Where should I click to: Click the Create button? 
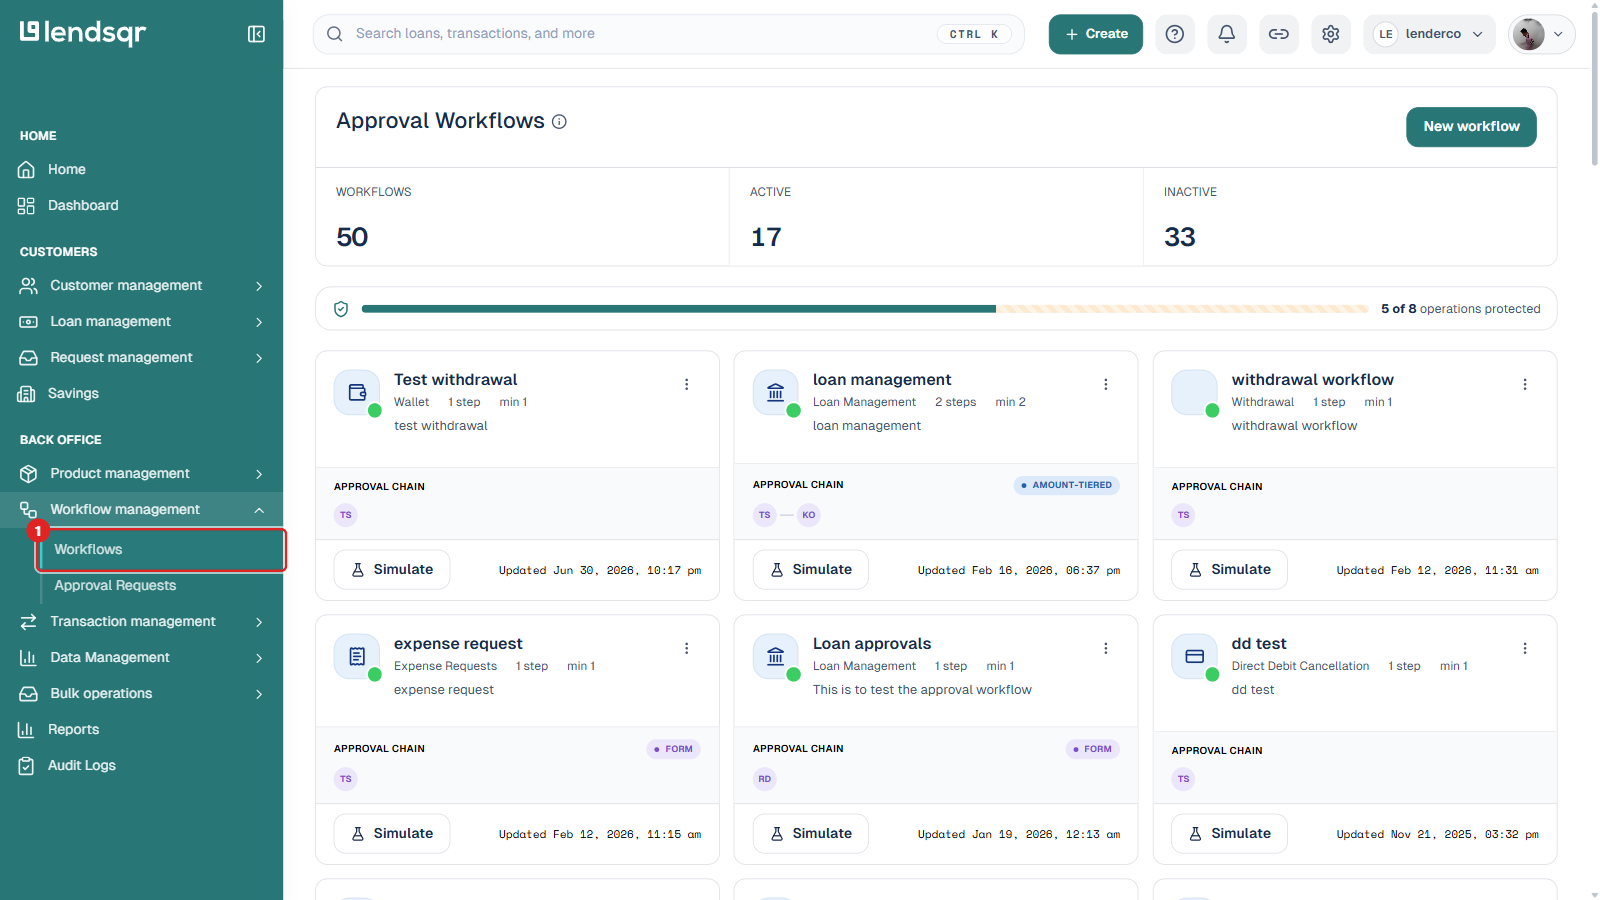point(1096,34)
